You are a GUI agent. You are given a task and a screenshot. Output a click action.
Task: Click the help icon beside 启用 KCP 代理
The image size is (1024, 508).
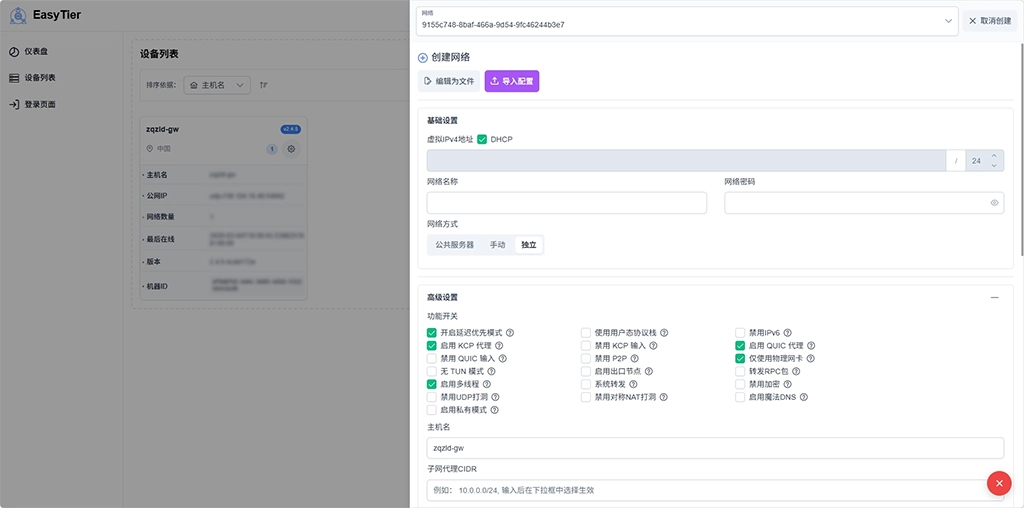(499, 346)
